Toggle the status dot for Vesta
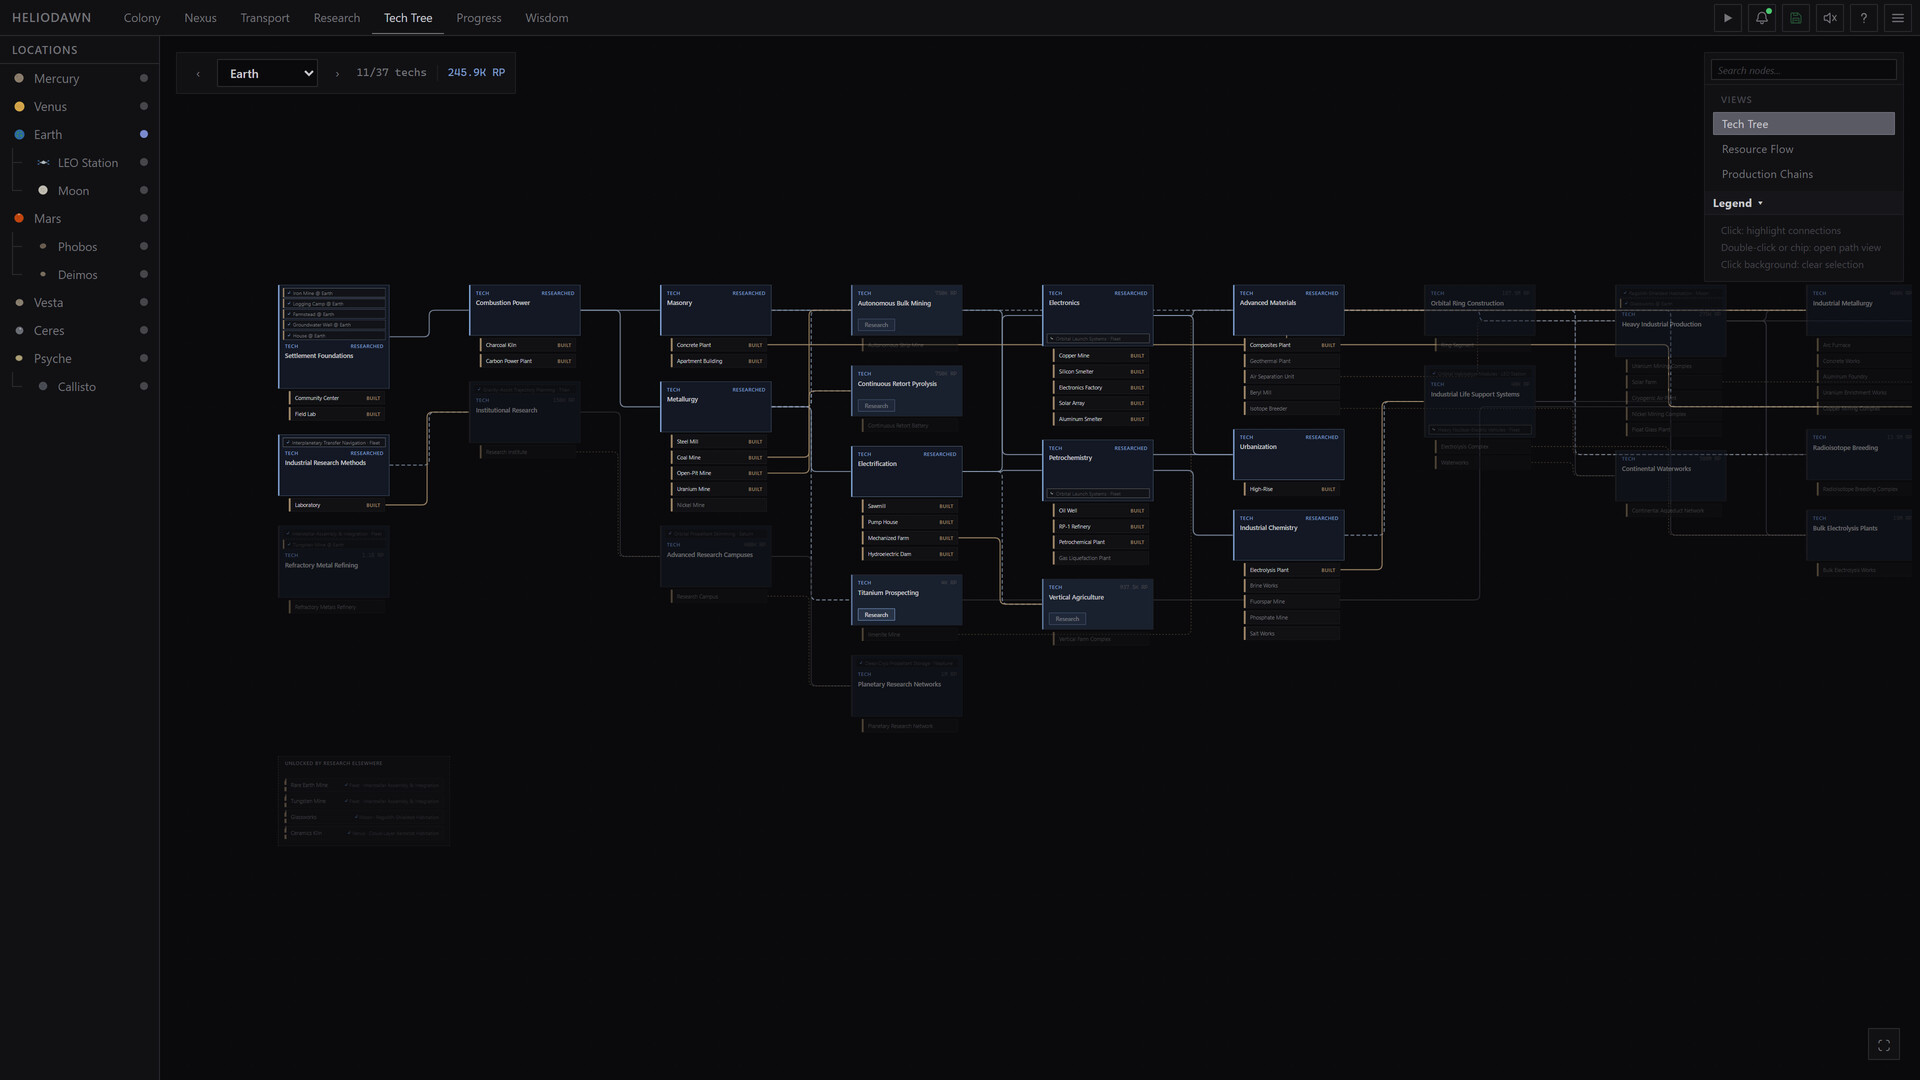 [144, 302]
